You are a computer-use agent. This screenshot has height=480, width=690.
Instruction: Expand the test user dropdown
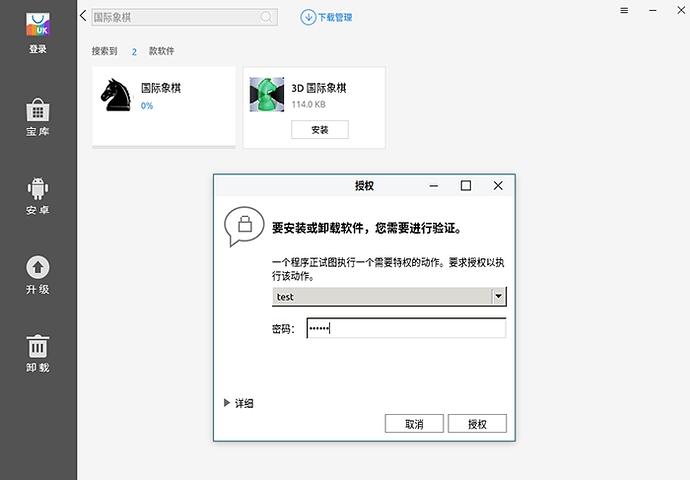pyautogui.click(x=498, y=297)
